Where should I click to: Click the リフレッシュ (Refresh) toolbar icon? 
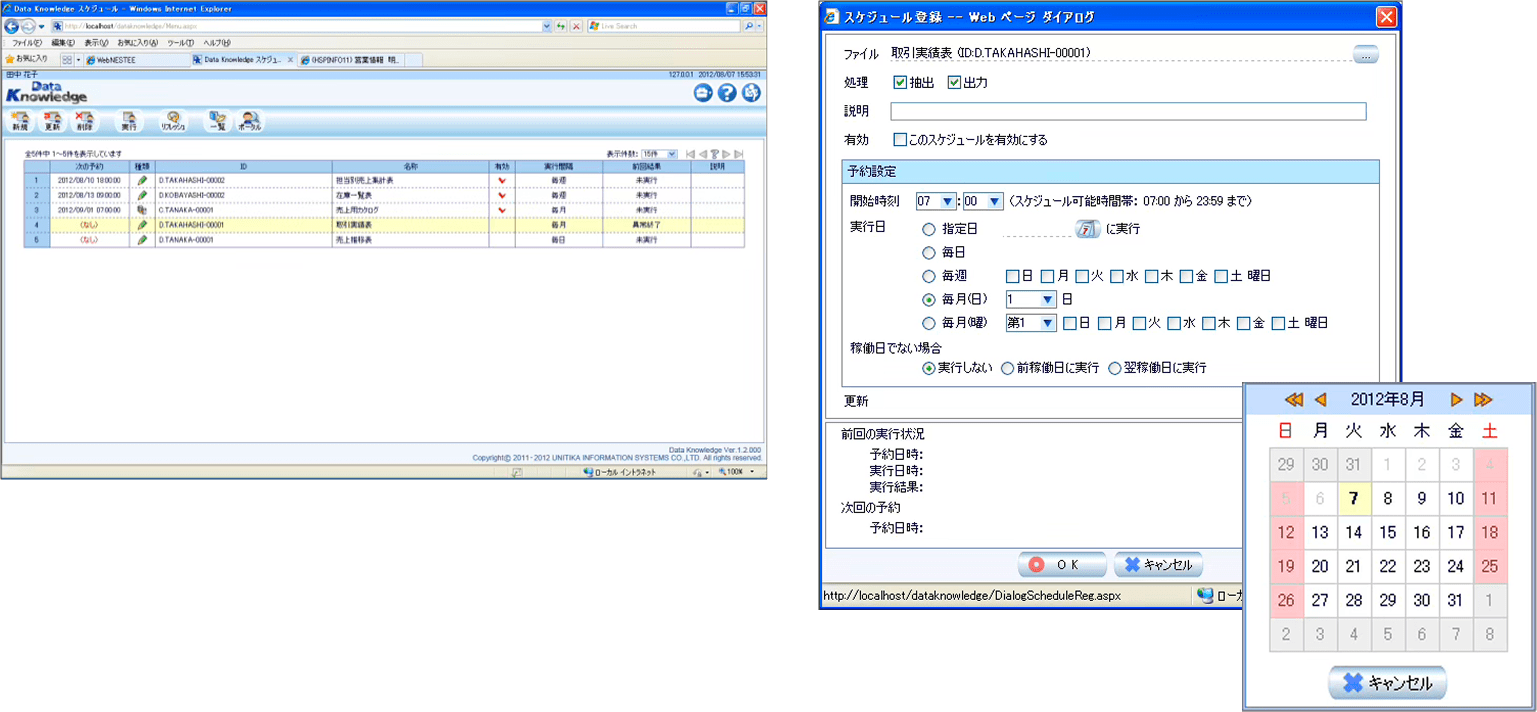pos(173,121)
